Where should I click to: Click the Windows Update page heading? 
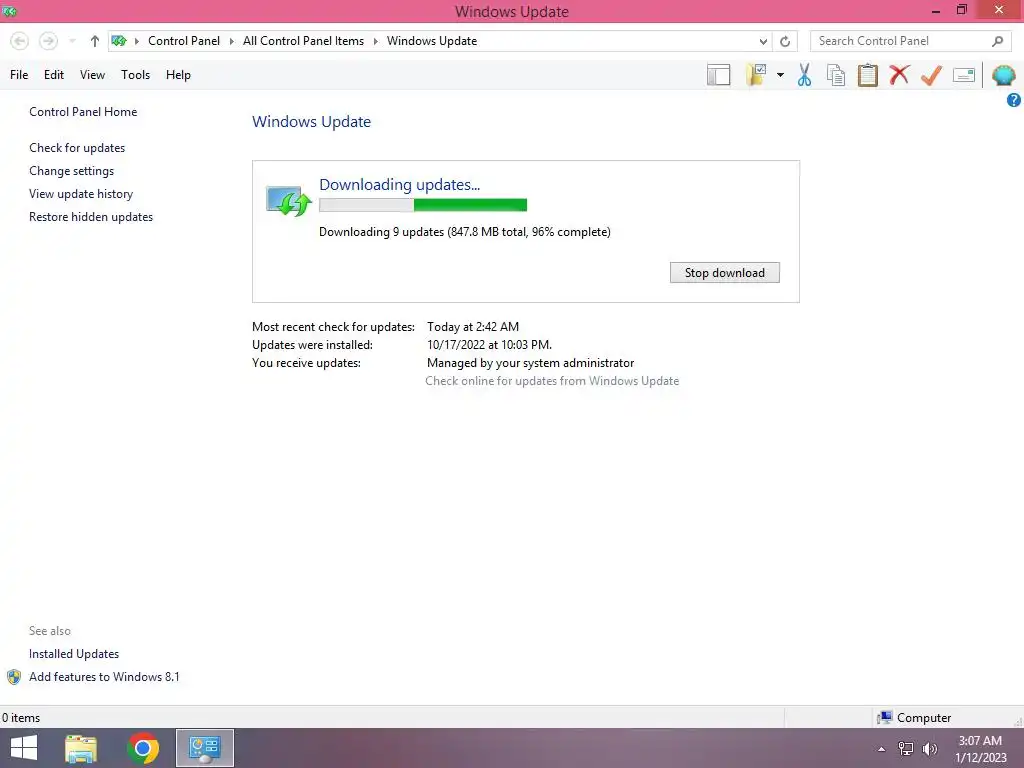312,121
